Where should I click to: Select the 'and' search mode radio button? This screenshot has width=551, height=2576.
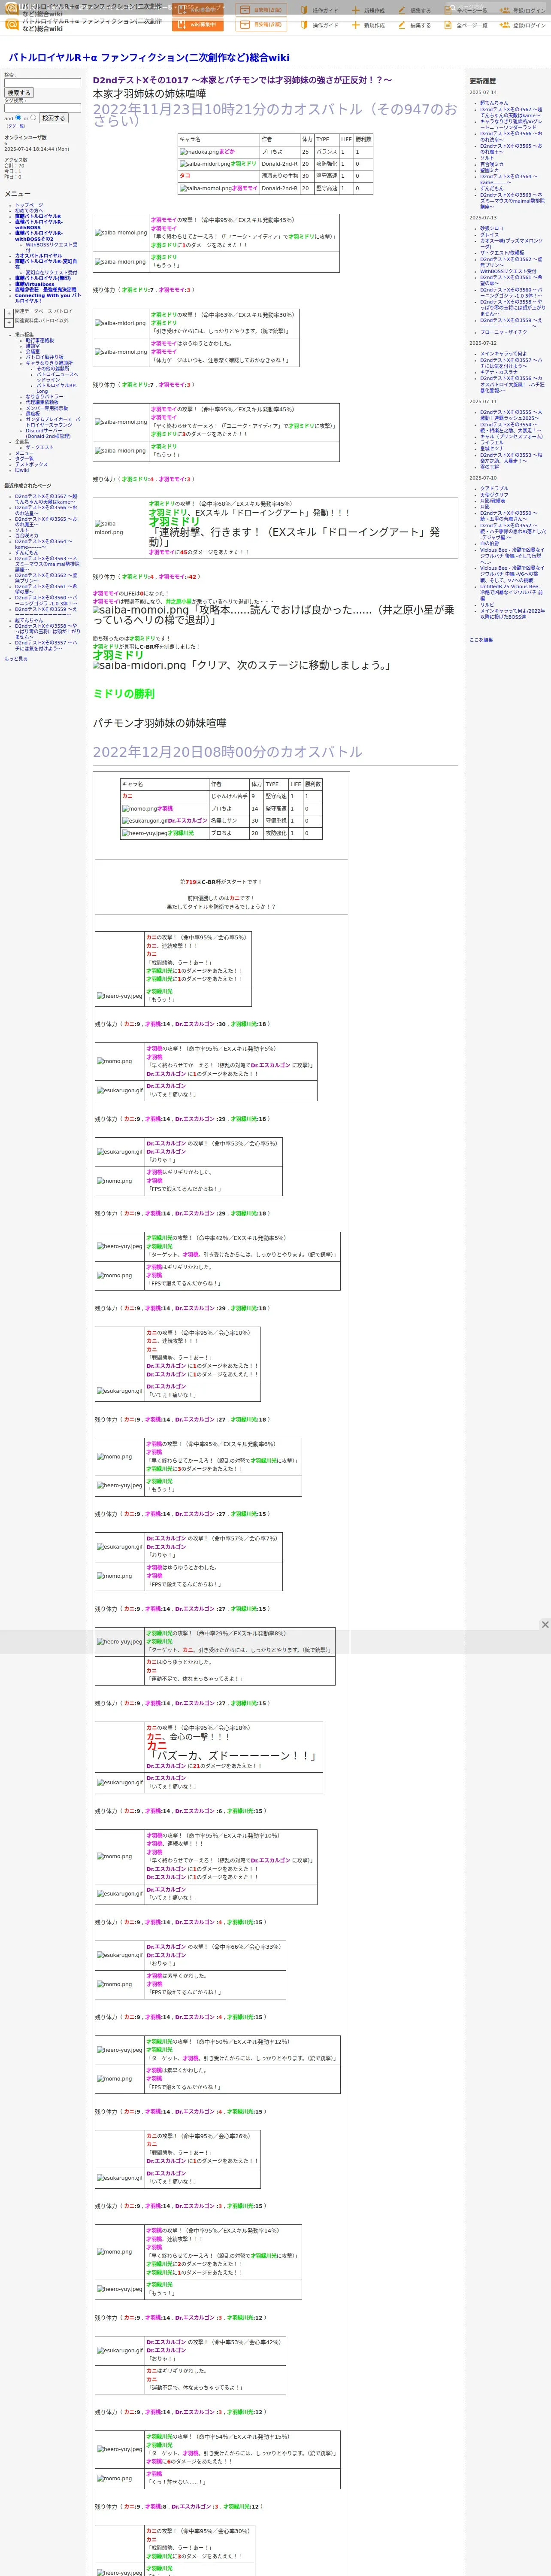18,117
